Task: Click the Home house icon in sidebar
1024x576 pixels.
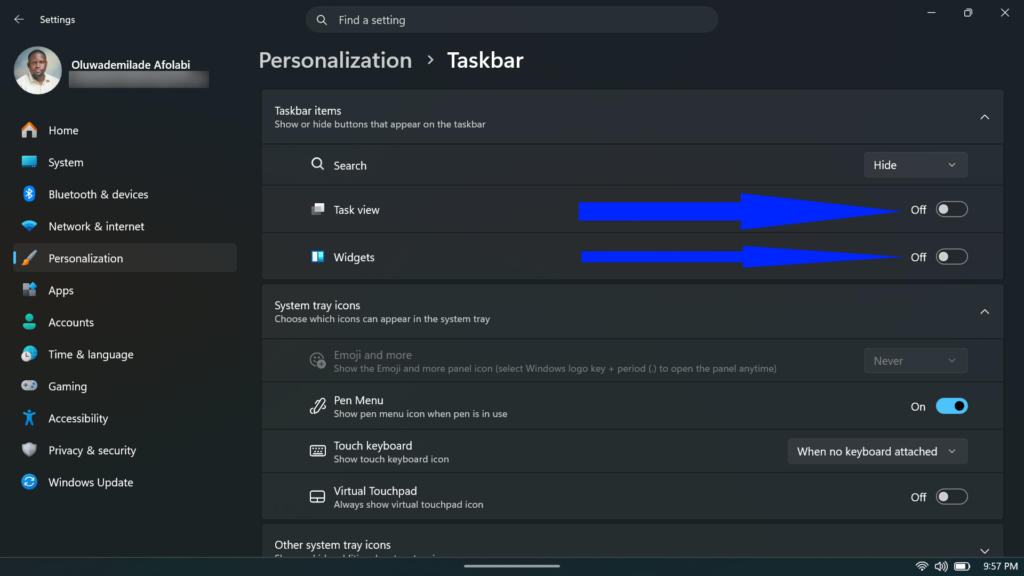Action: tap(29, 130)
